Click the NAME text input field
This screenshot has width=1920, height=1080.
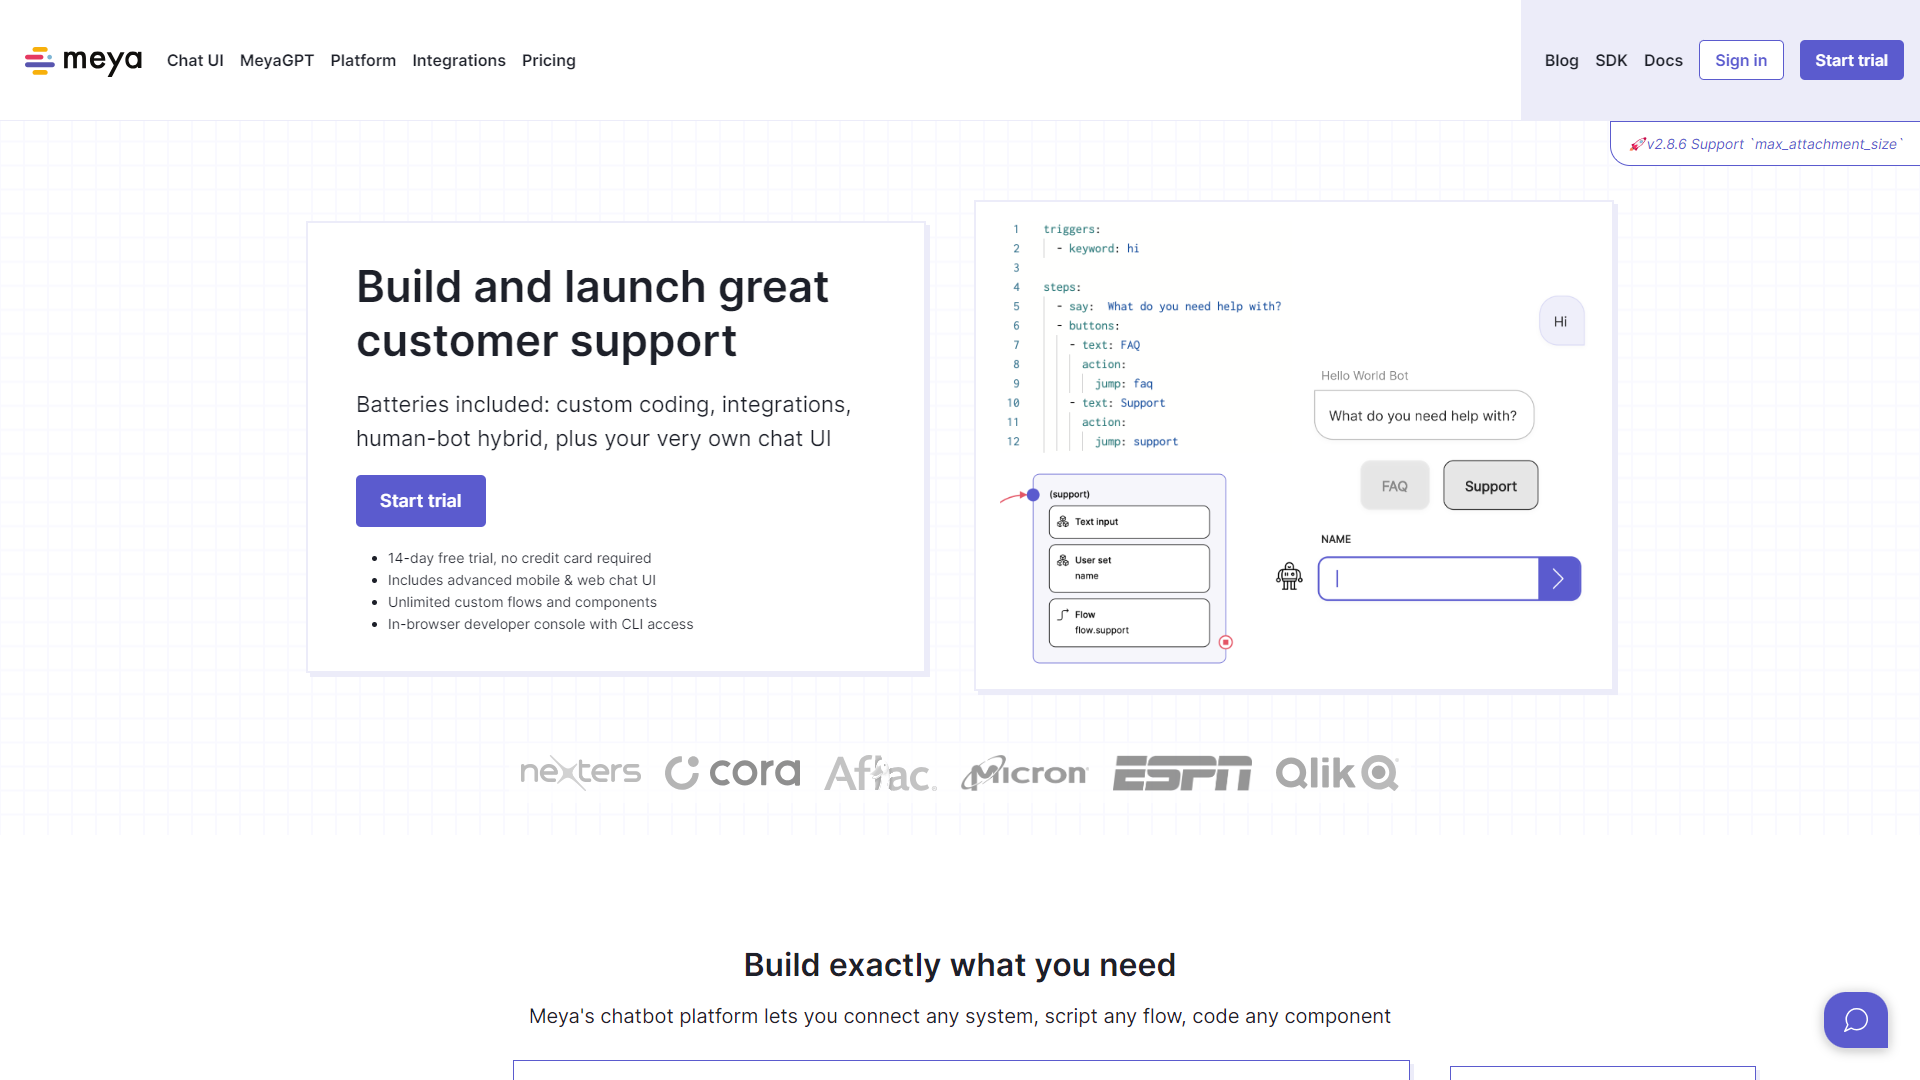(x=1428, y=579)
